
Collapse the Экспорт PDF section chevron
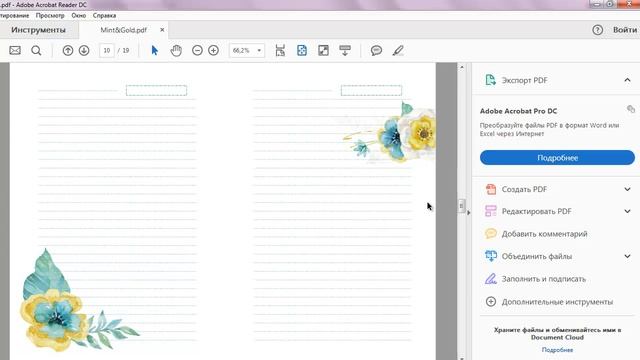627,80
